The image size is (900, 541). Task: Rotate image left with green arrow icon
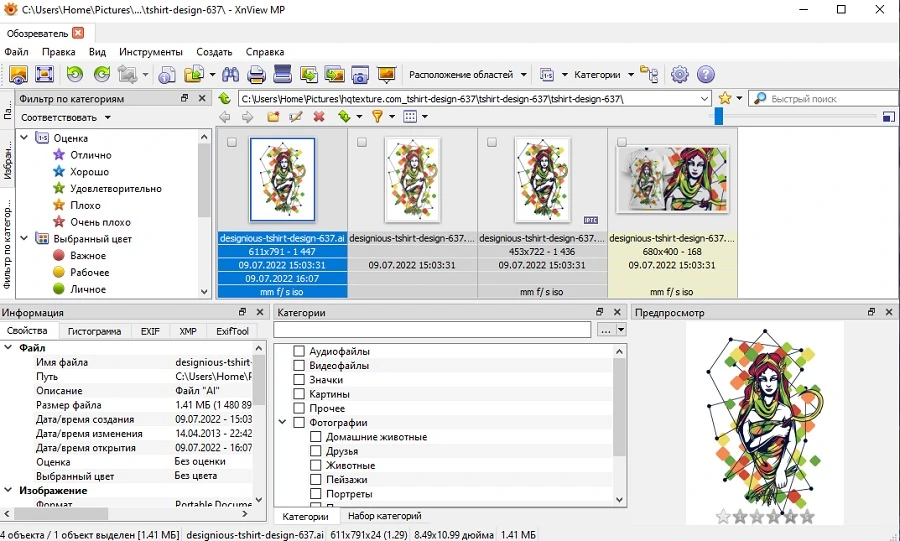pos(75,74)
